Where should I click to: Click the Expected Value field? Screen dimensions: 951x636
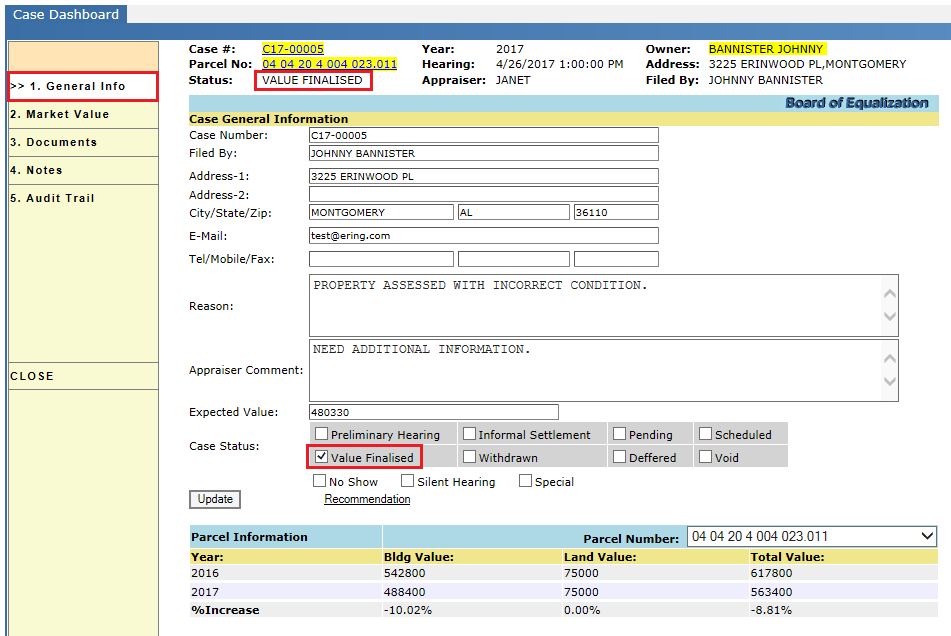[434, 412]
